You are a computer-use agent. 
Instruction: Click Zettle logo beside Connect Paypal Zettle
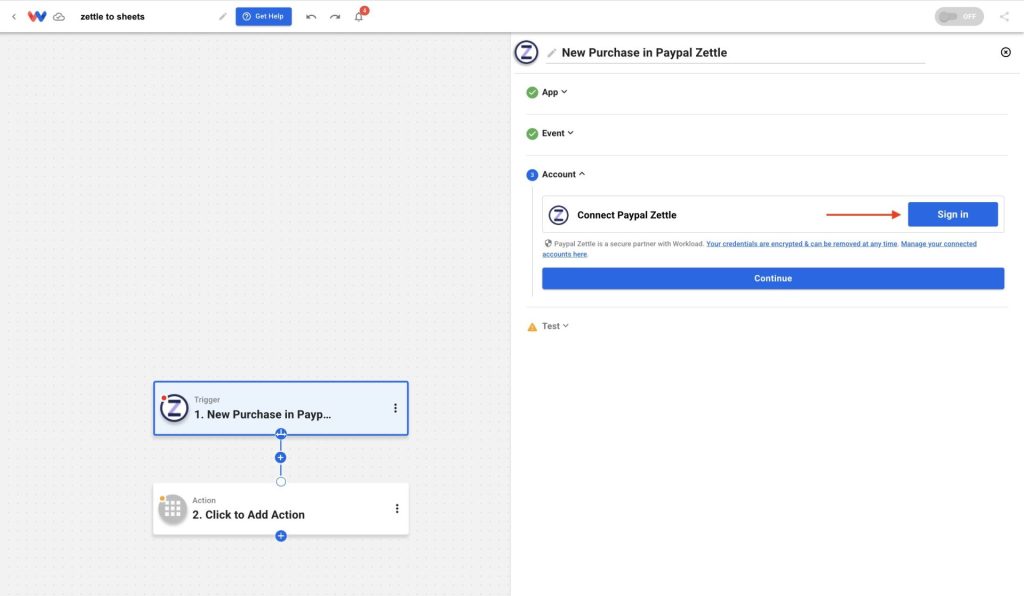[558, 215]
